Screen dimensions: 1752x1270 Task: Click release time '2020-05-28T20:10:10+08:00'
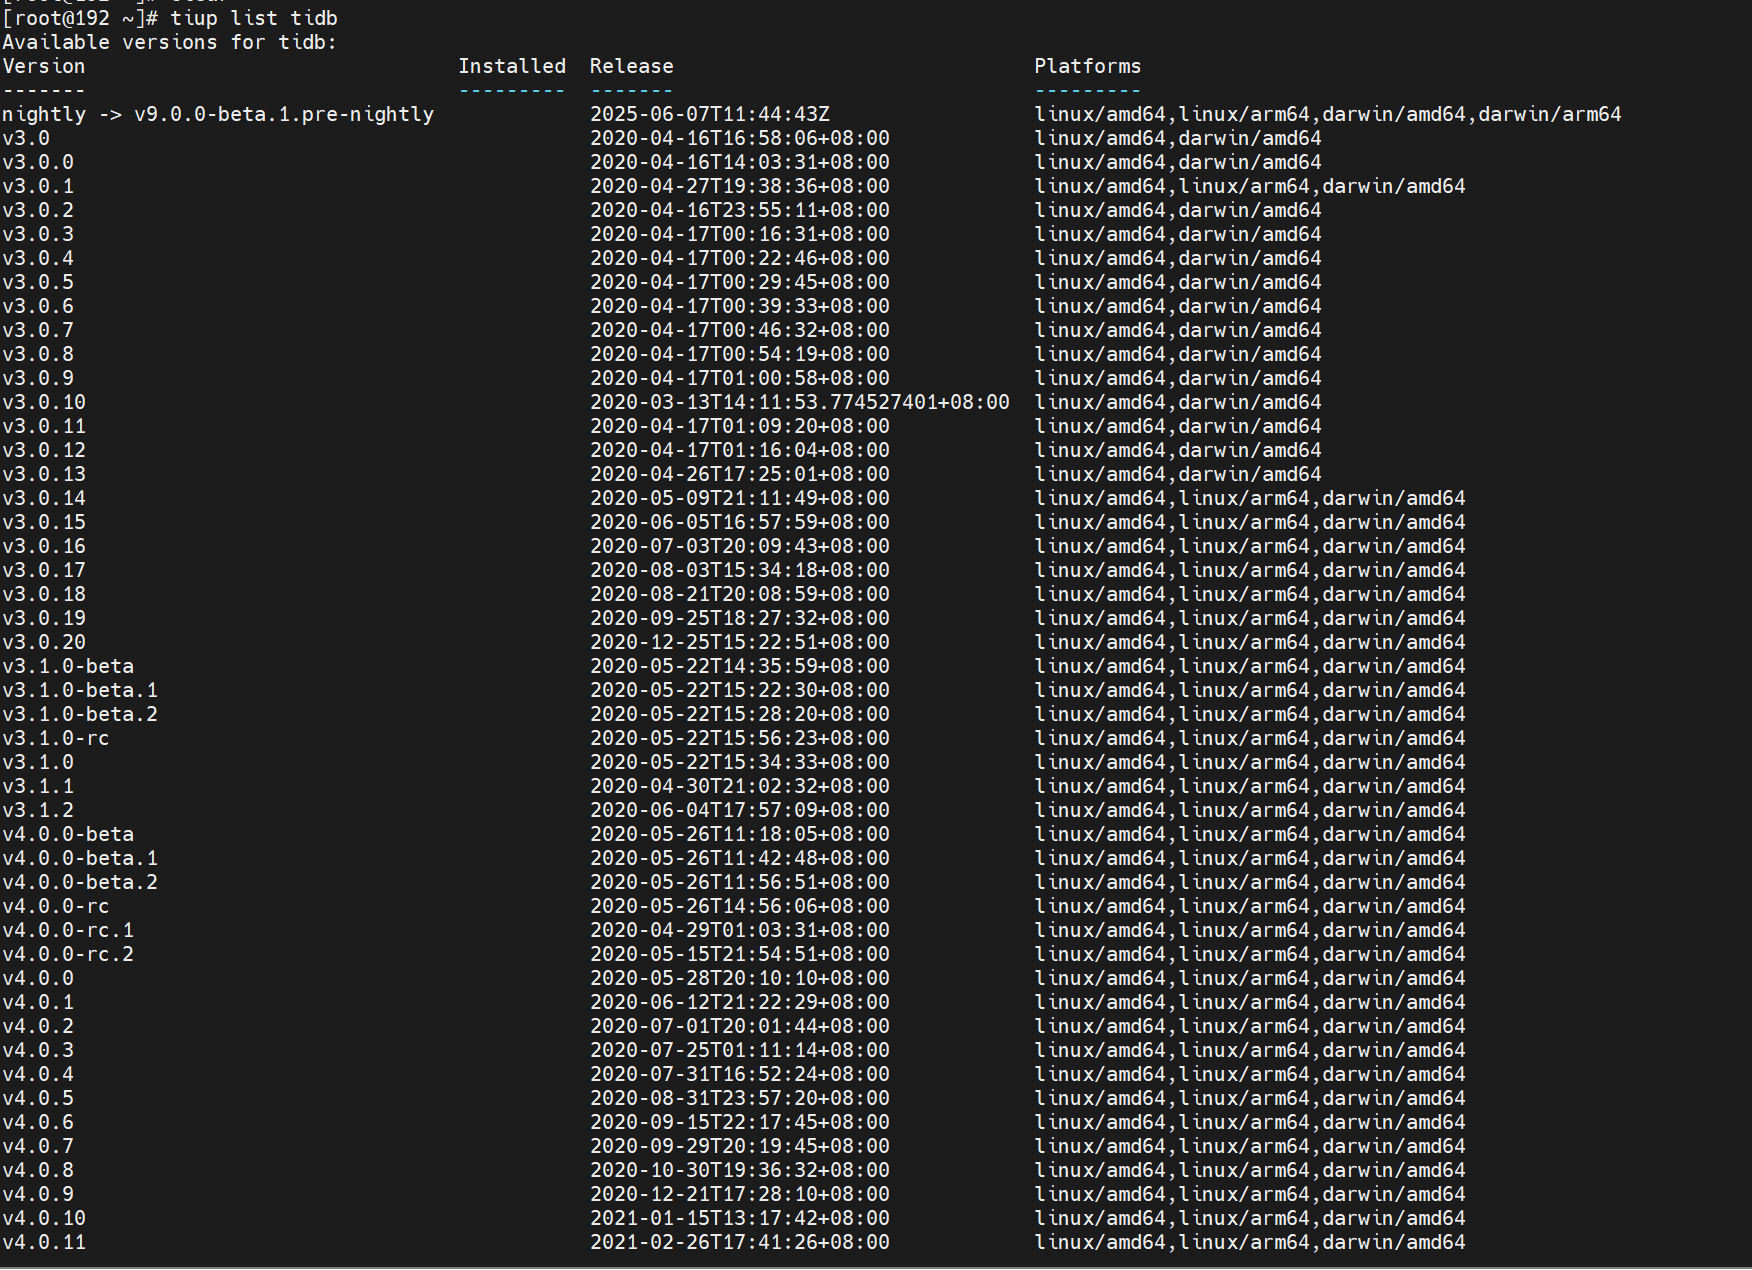740,978
